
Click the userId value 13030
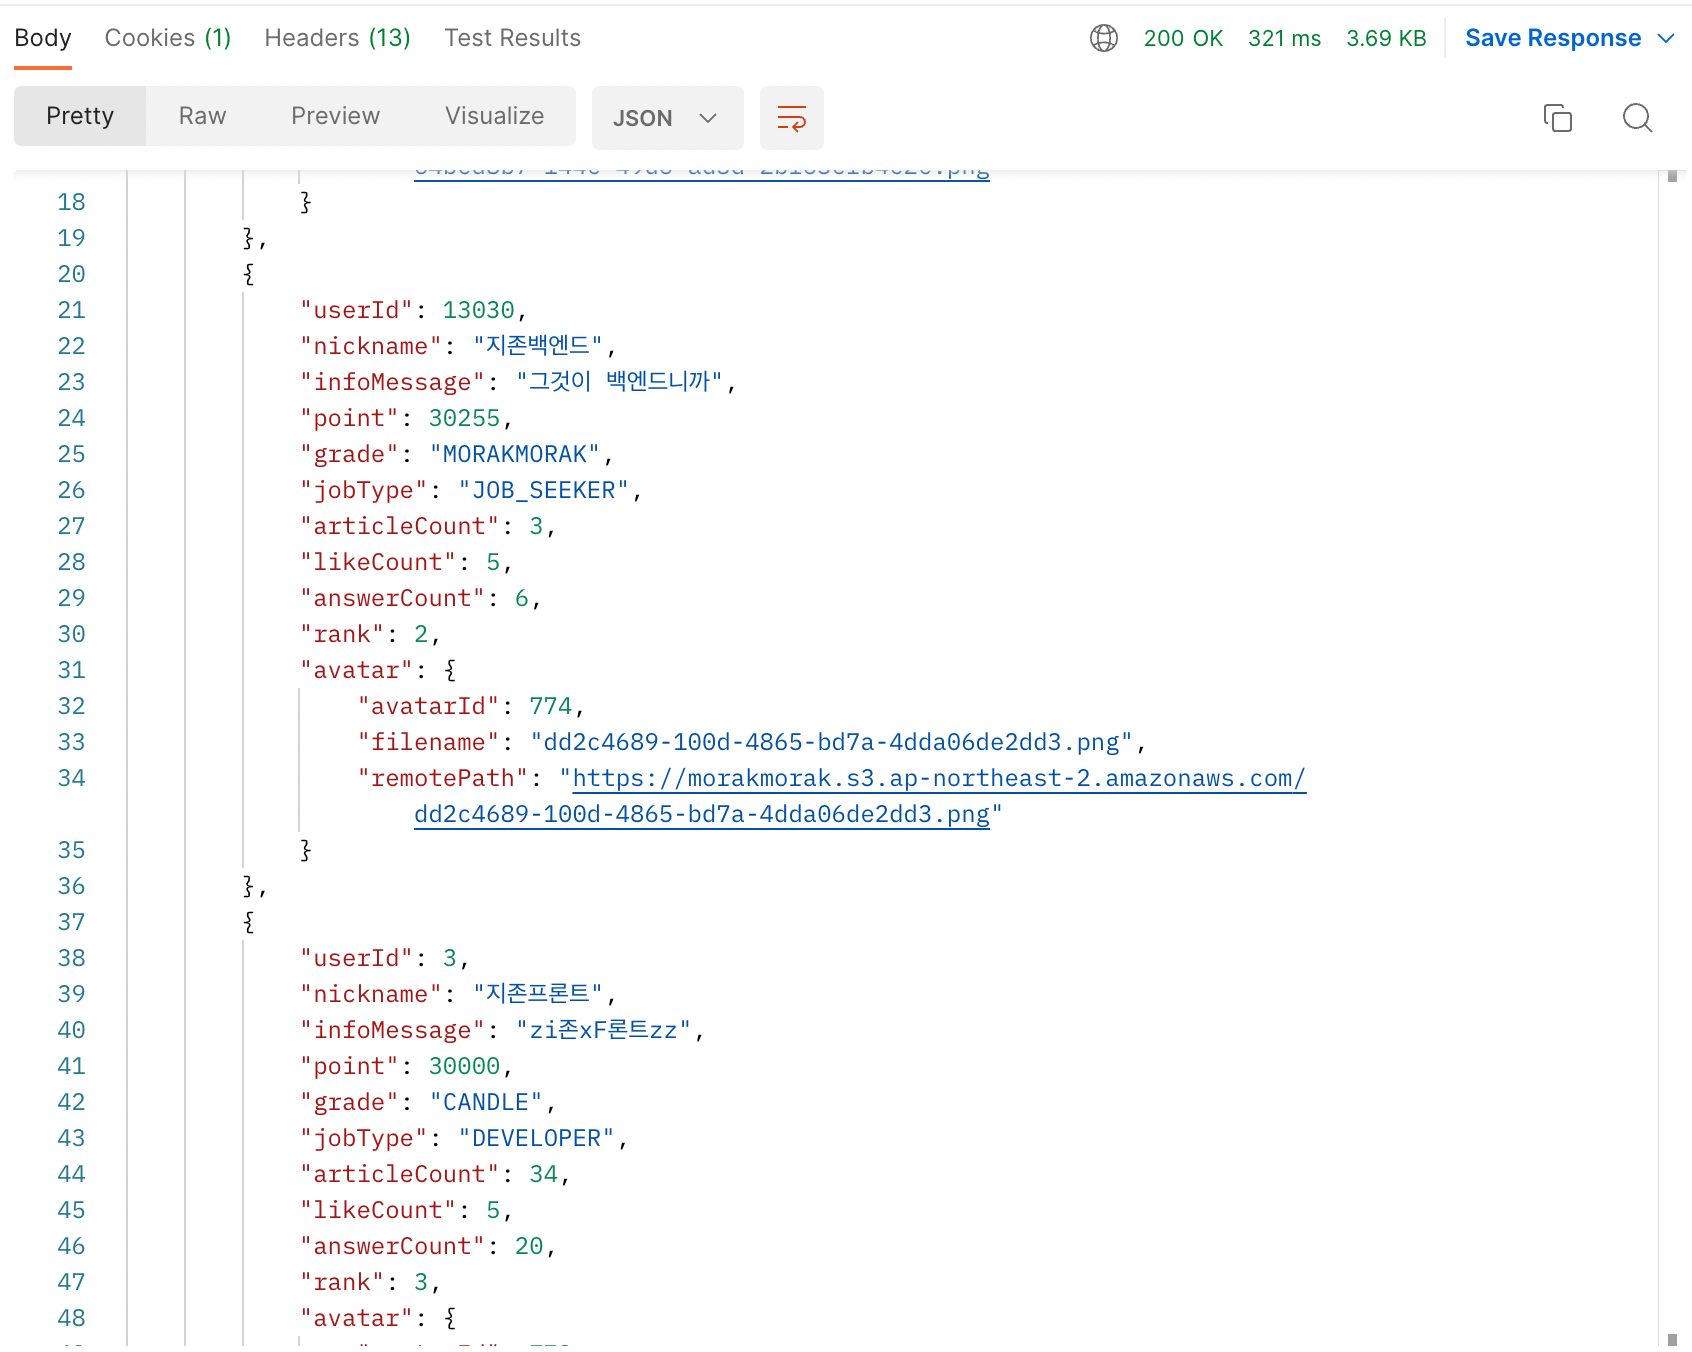478,310
